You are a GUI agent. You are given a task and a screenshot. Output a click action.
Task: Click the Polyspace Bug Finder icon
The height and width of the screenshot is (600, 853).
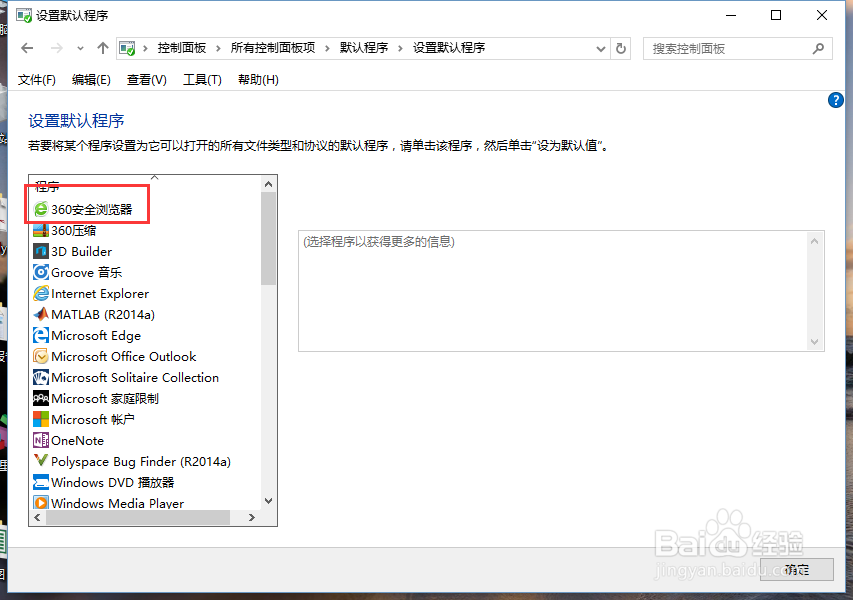coord(41,461)
